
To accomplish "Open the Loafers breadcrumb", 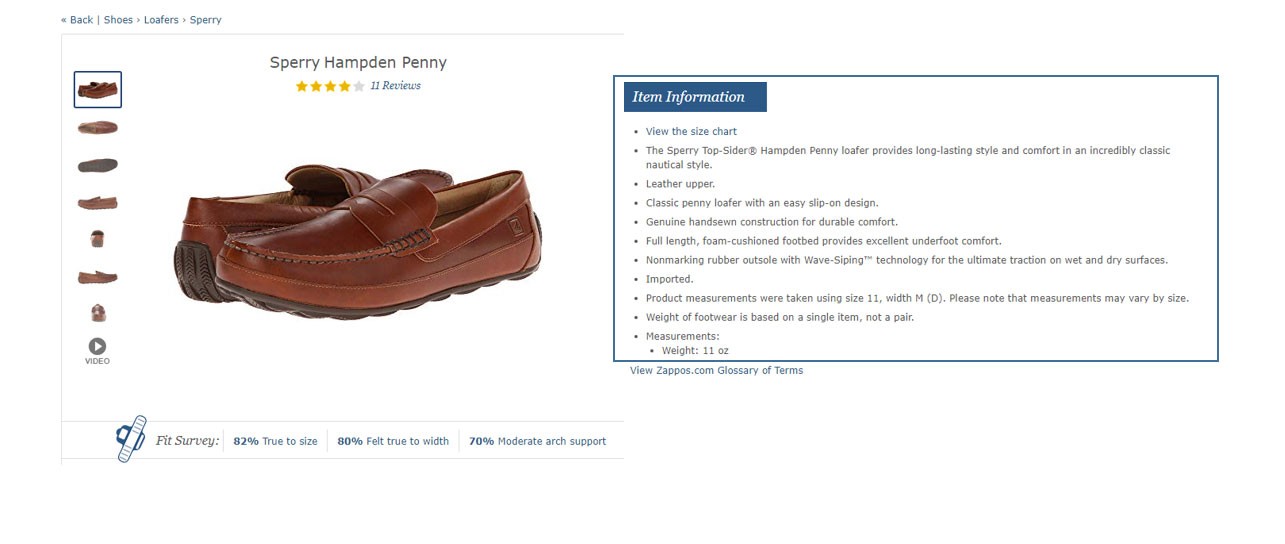I will click(161, 20).
